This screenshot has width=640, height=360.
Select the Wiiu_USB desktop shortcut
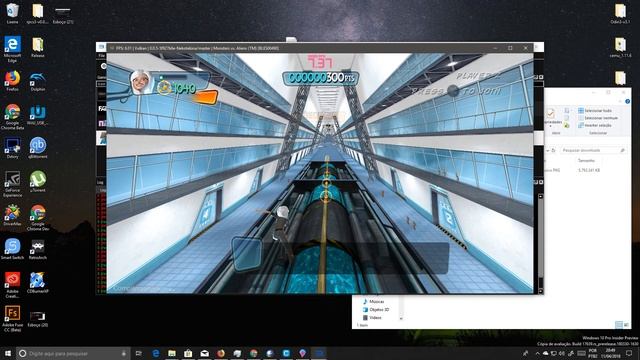pyautogui.click(x=38, y=115)
